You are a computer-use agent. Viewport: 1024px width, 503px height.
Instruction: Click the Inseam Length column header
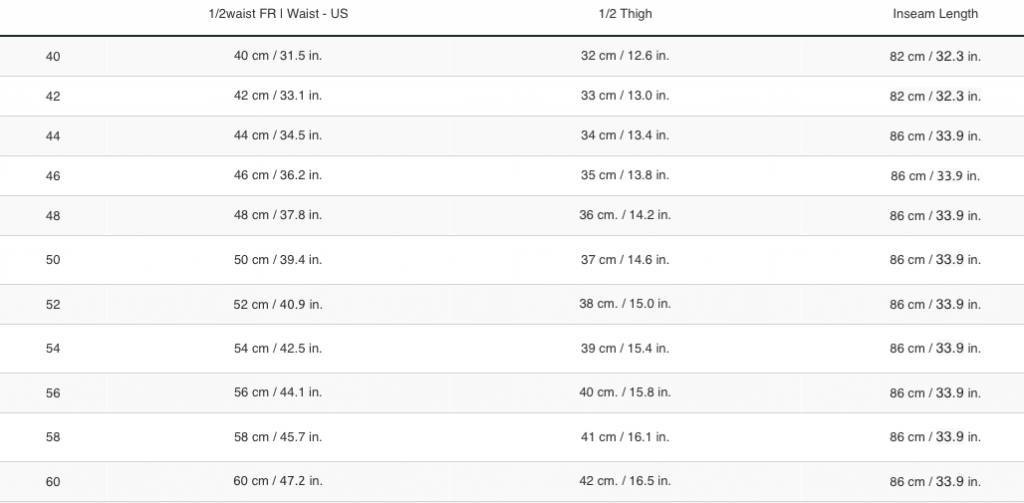click(935, 14)
